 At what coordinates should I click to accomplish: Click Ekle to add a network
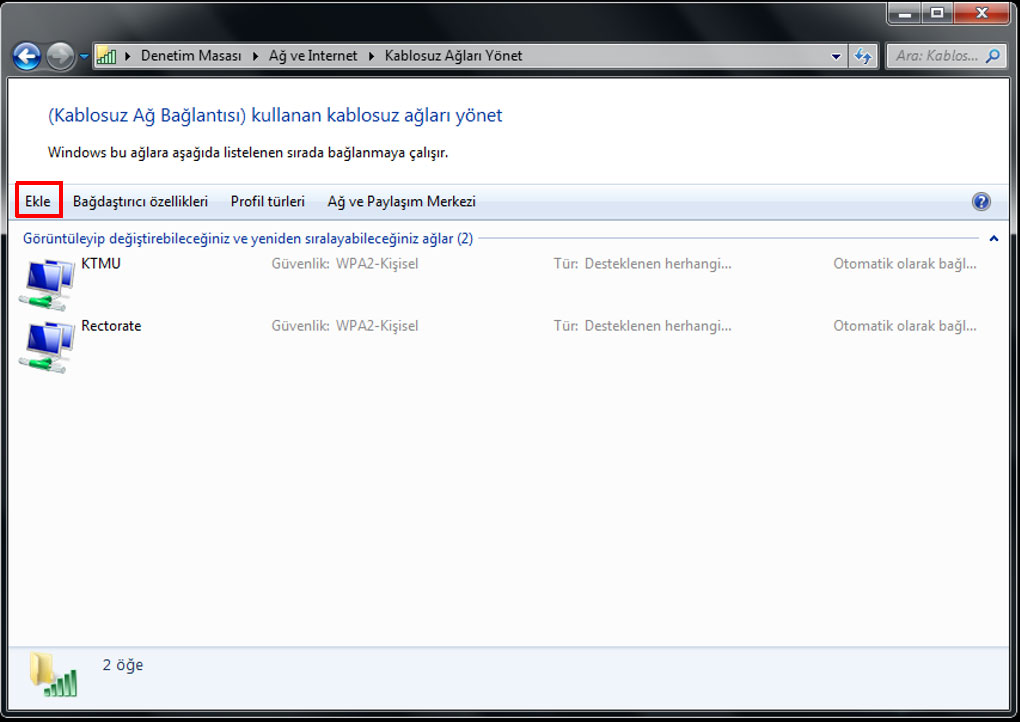point(38,202)
